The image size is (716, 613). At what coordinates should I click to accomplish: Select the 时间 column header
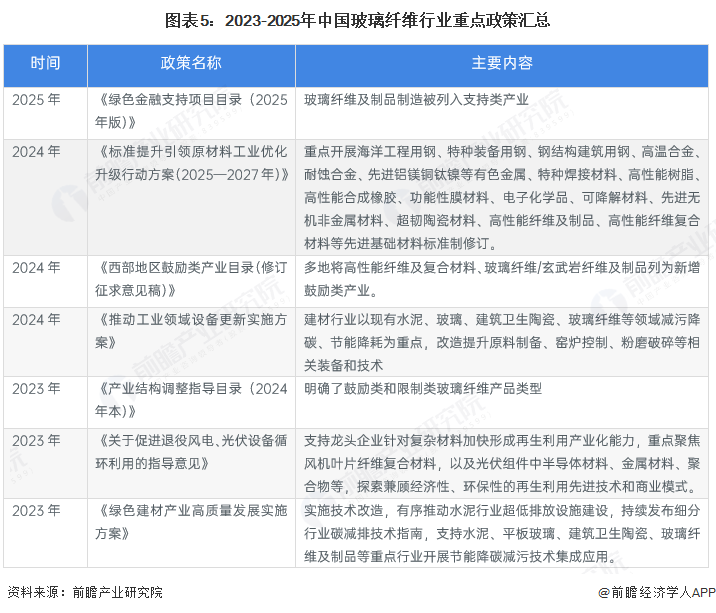45,63
